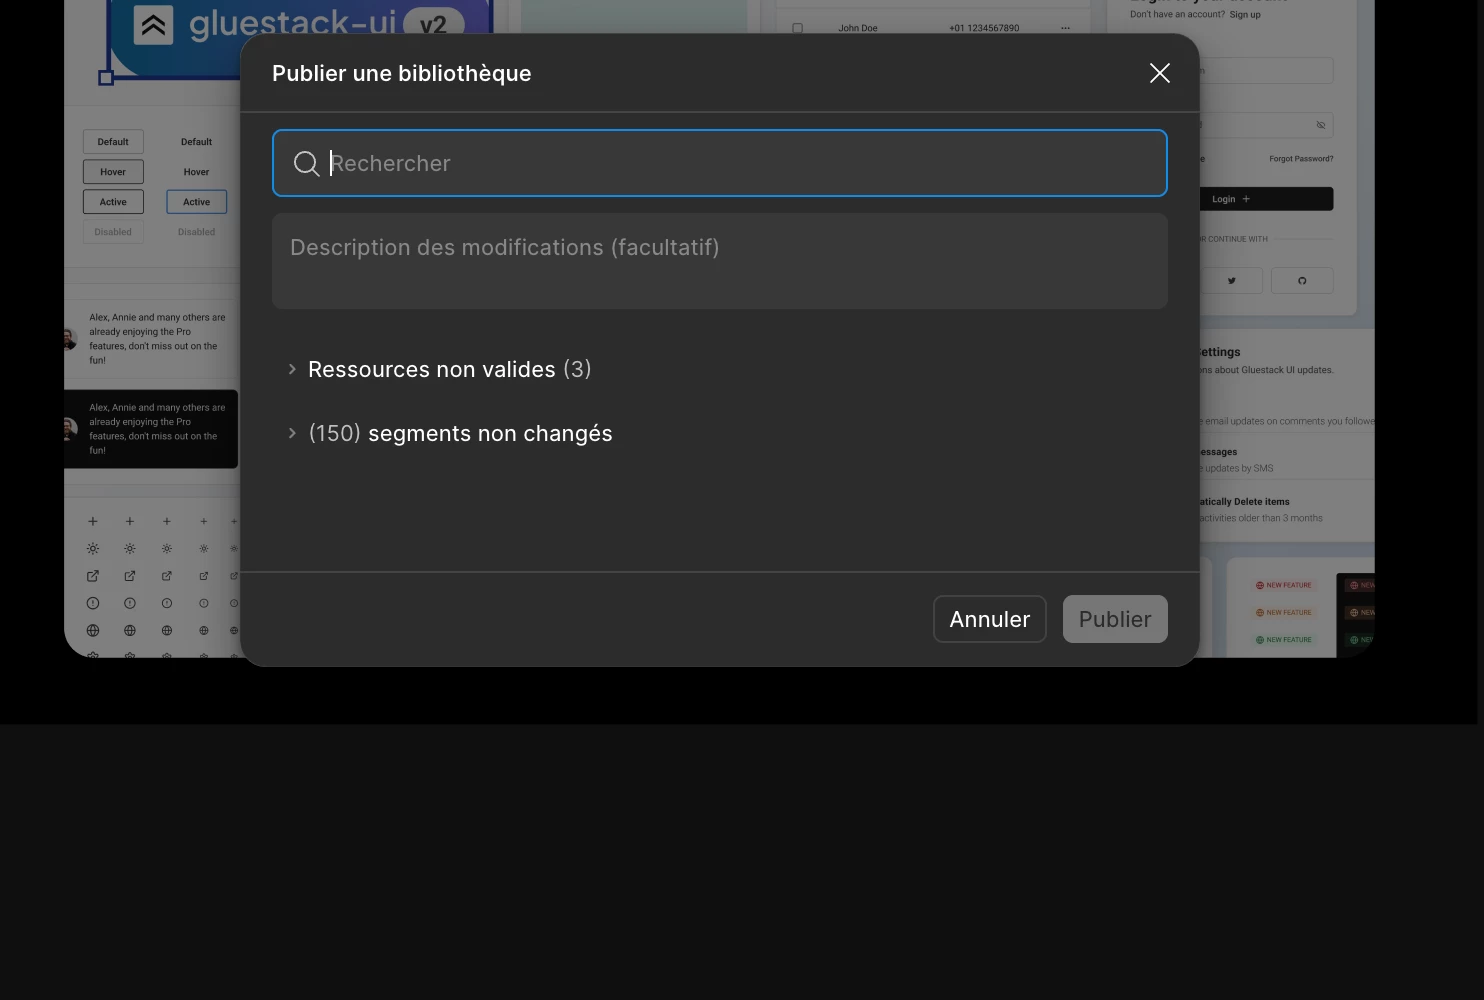Screen dimensions: 1484x1000
Task: Expand Ressources non valides chevron
Action: pos(292,369)
